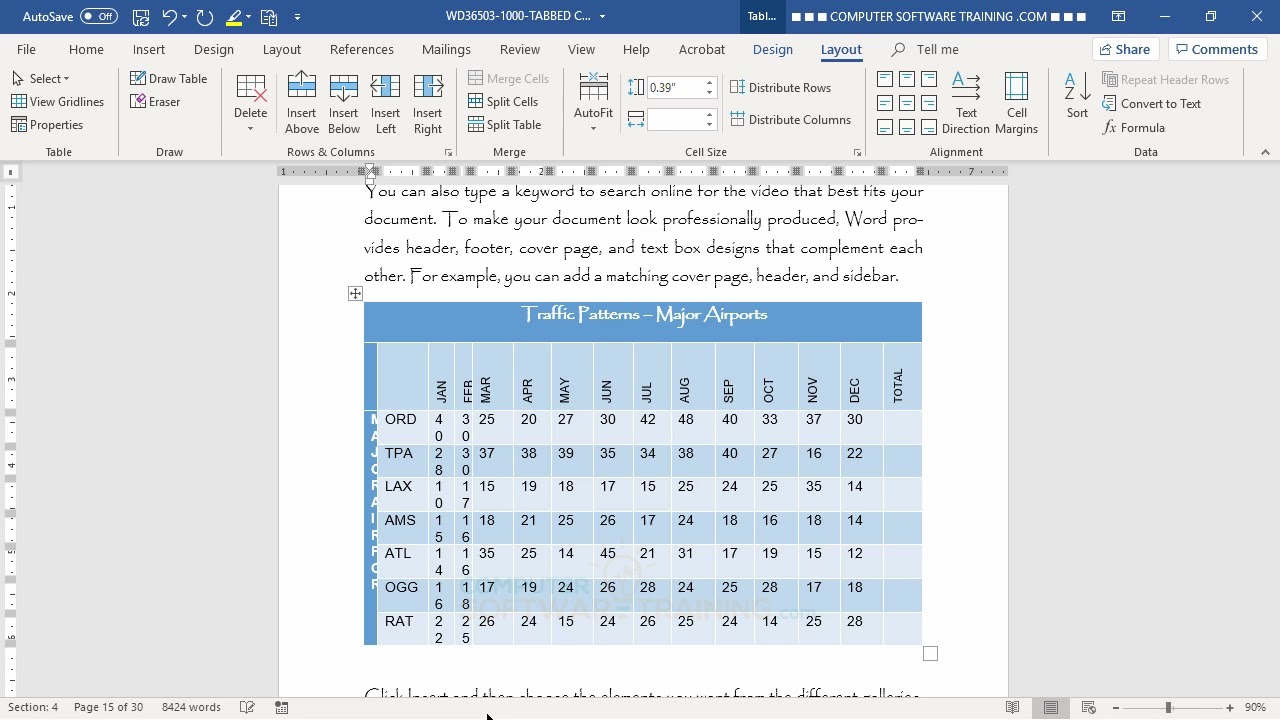Click the Undo icon
1280x720 pixels.
169,17
